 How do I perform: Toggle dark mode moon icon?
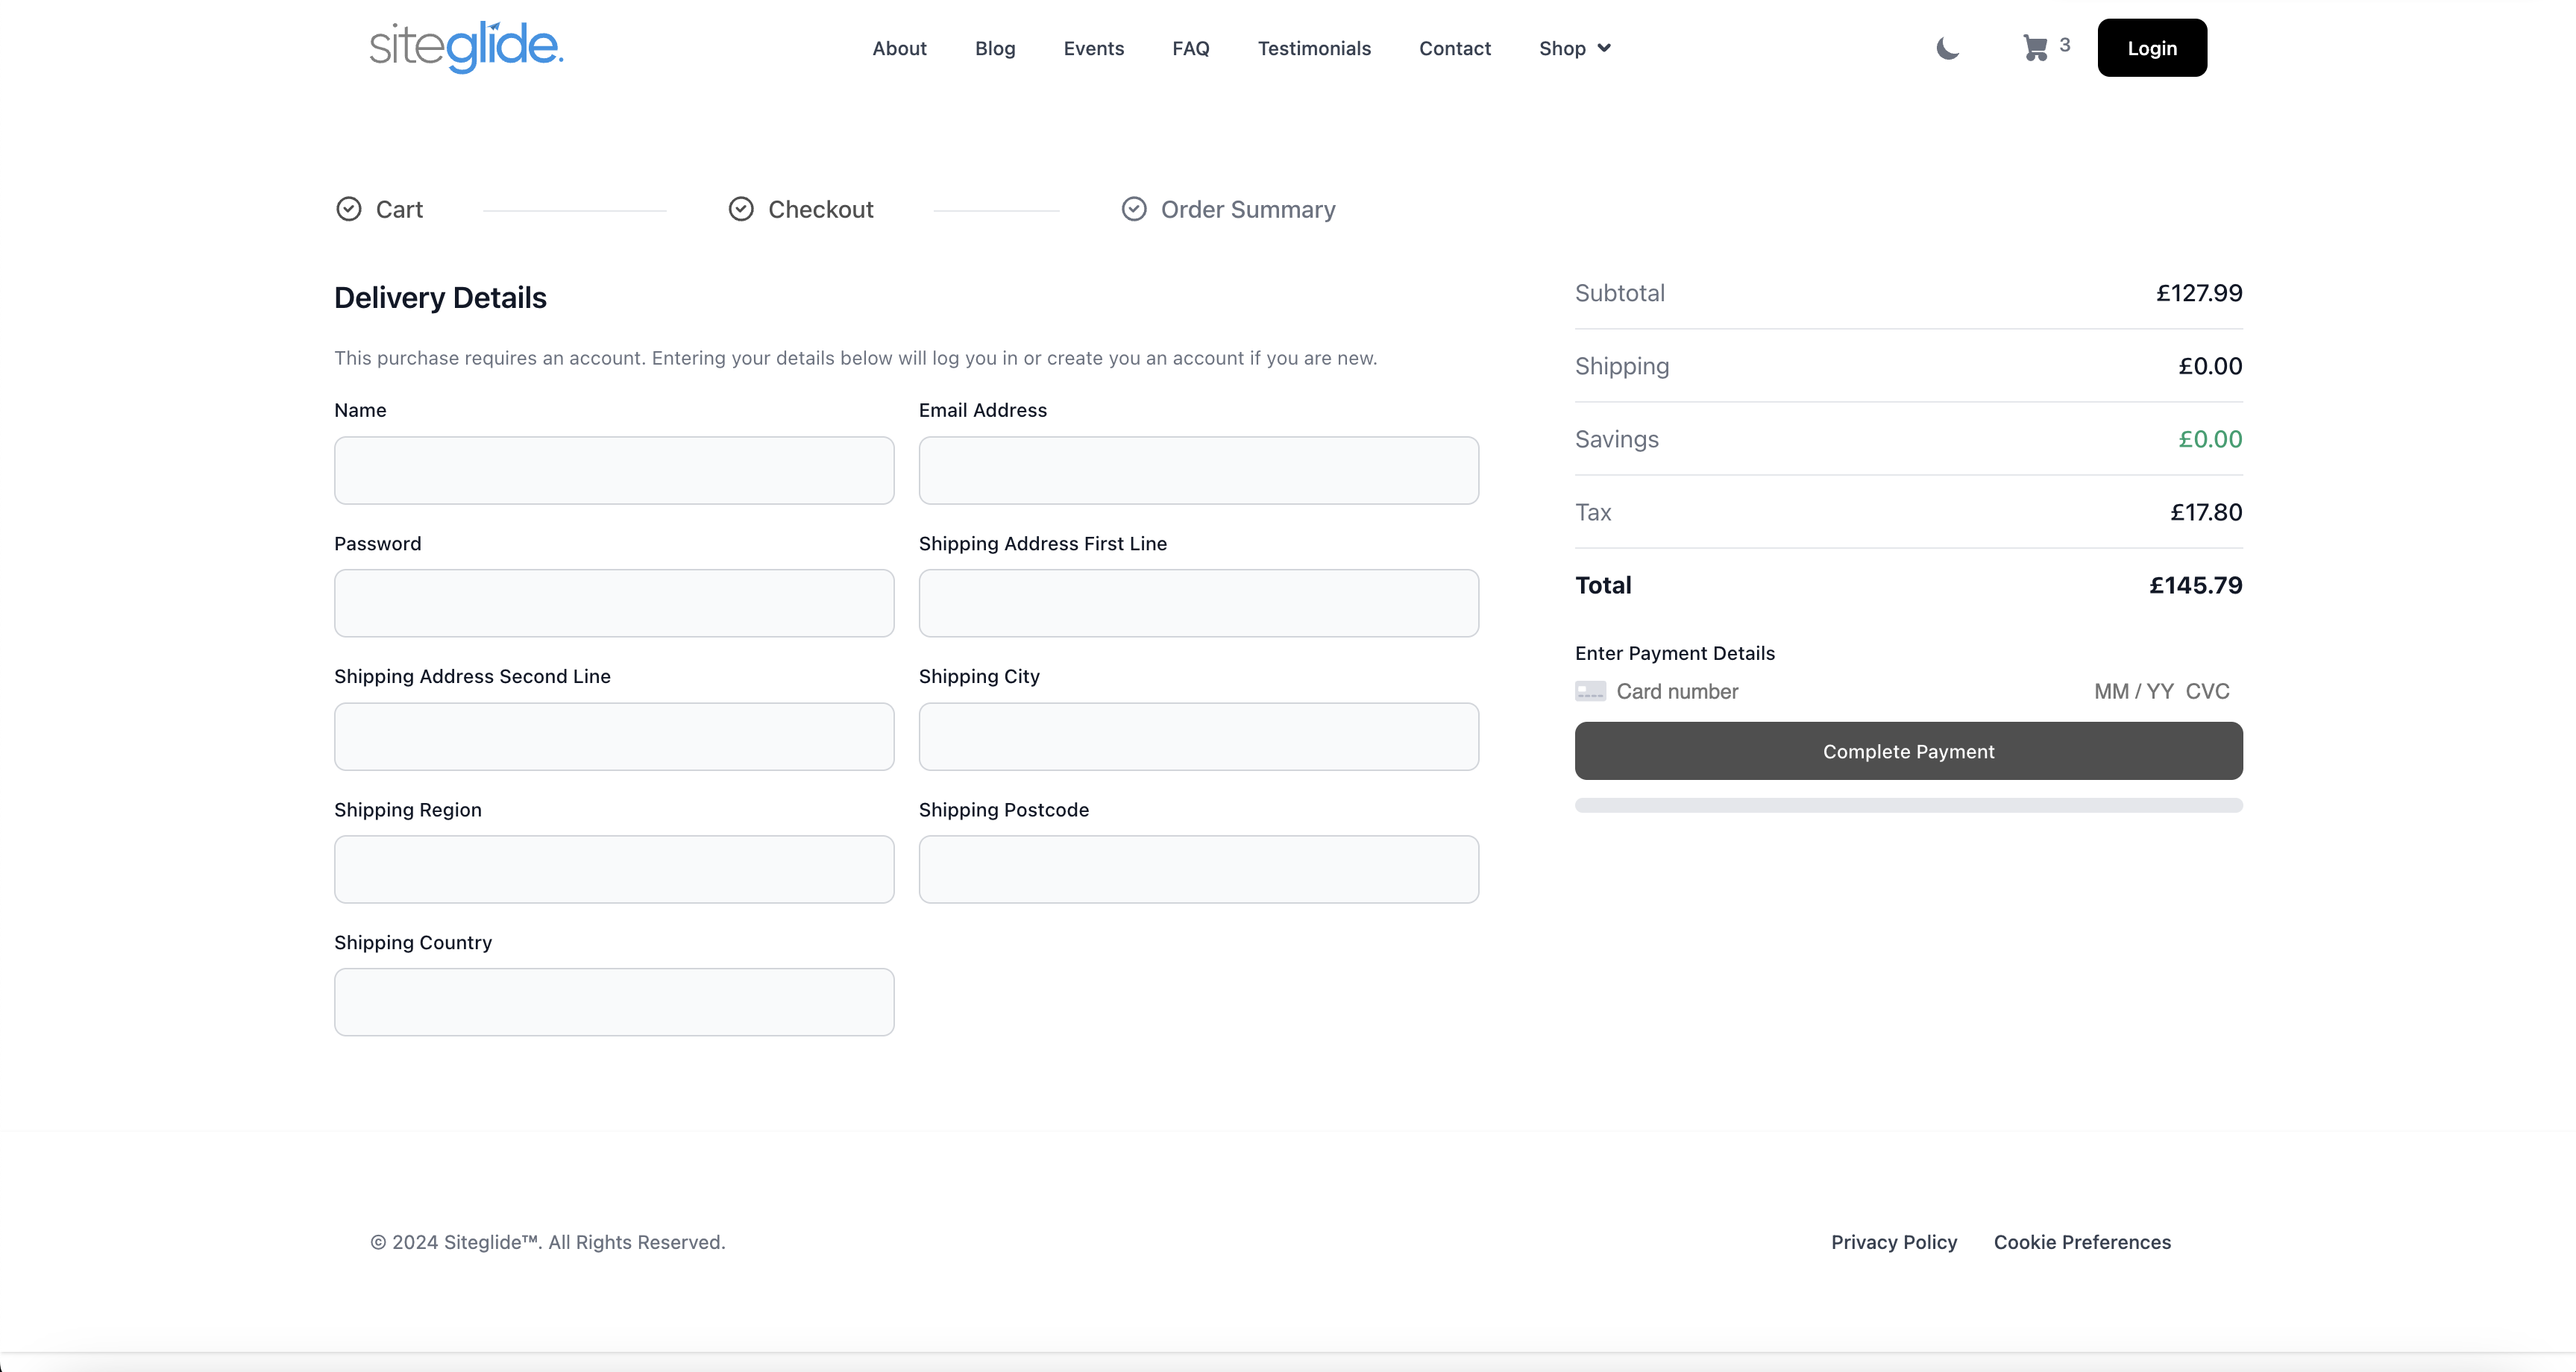point(1947,48)
